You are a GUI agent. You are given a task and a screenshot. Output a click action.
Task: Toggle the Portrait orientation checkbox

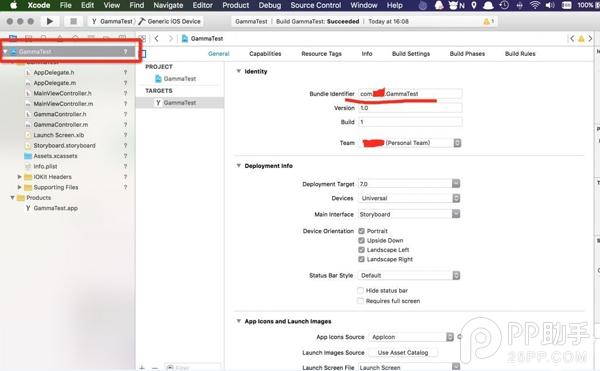(x=361, y=231)
